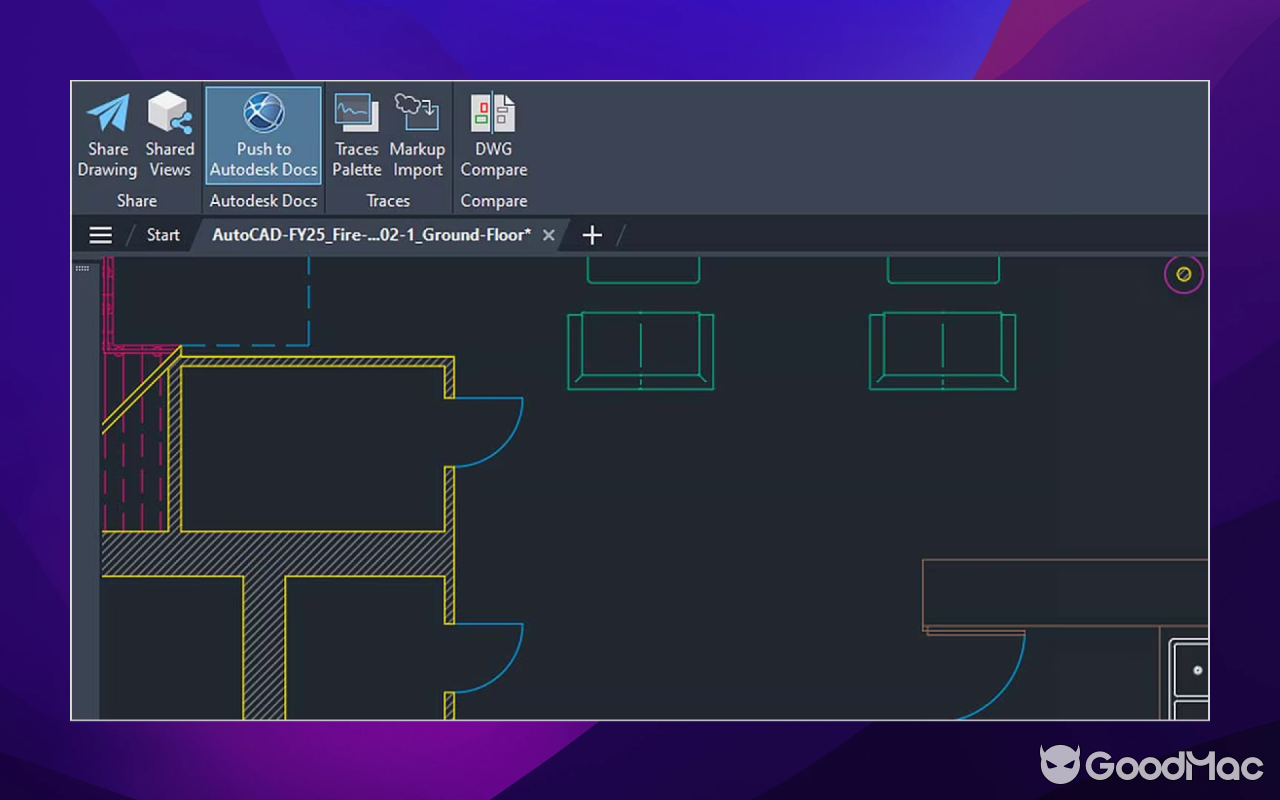The image size is (1280, 800).
Task: Launch Markup Import
Action: click(417, 135)
